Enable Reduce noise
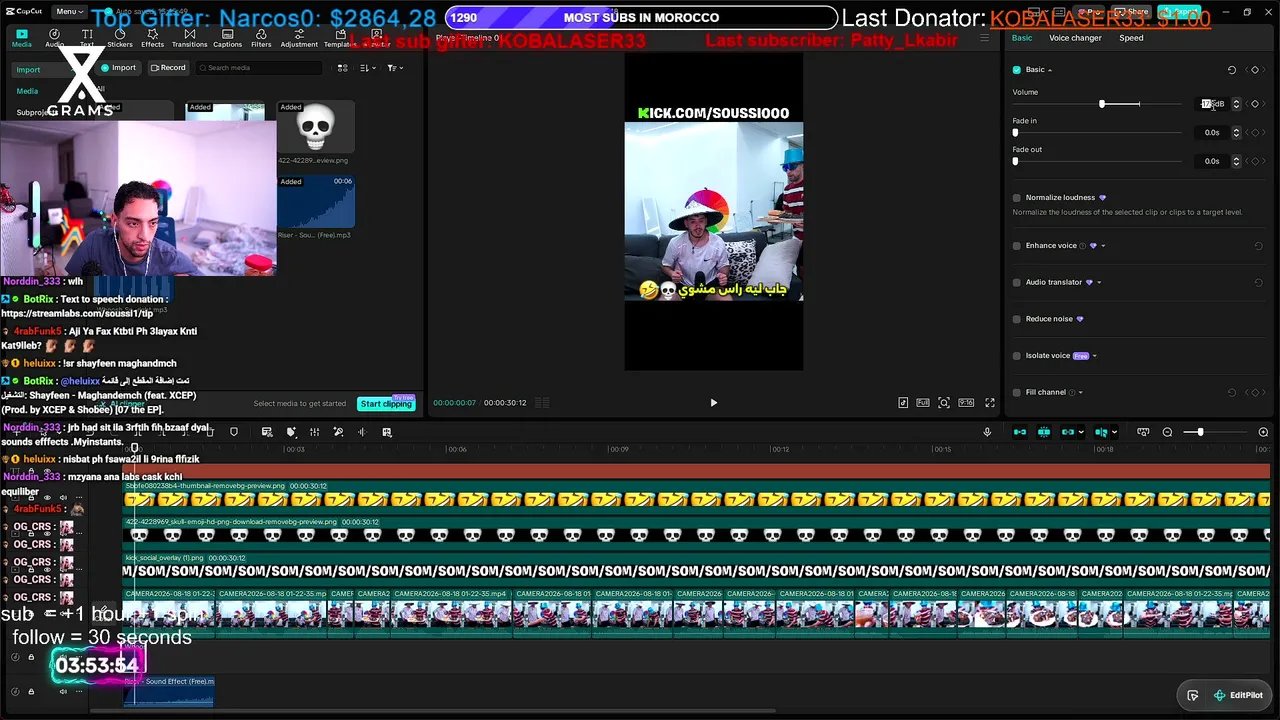The image size is (1280, 720). coord(1017,319)
